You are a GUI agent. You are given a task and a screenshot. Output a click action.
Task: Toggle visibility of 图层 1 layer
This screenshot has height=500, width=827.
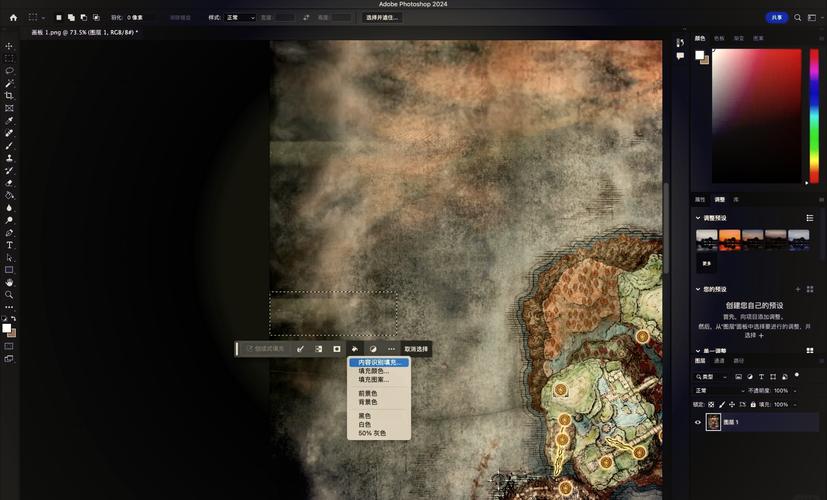tap(698, 422)
